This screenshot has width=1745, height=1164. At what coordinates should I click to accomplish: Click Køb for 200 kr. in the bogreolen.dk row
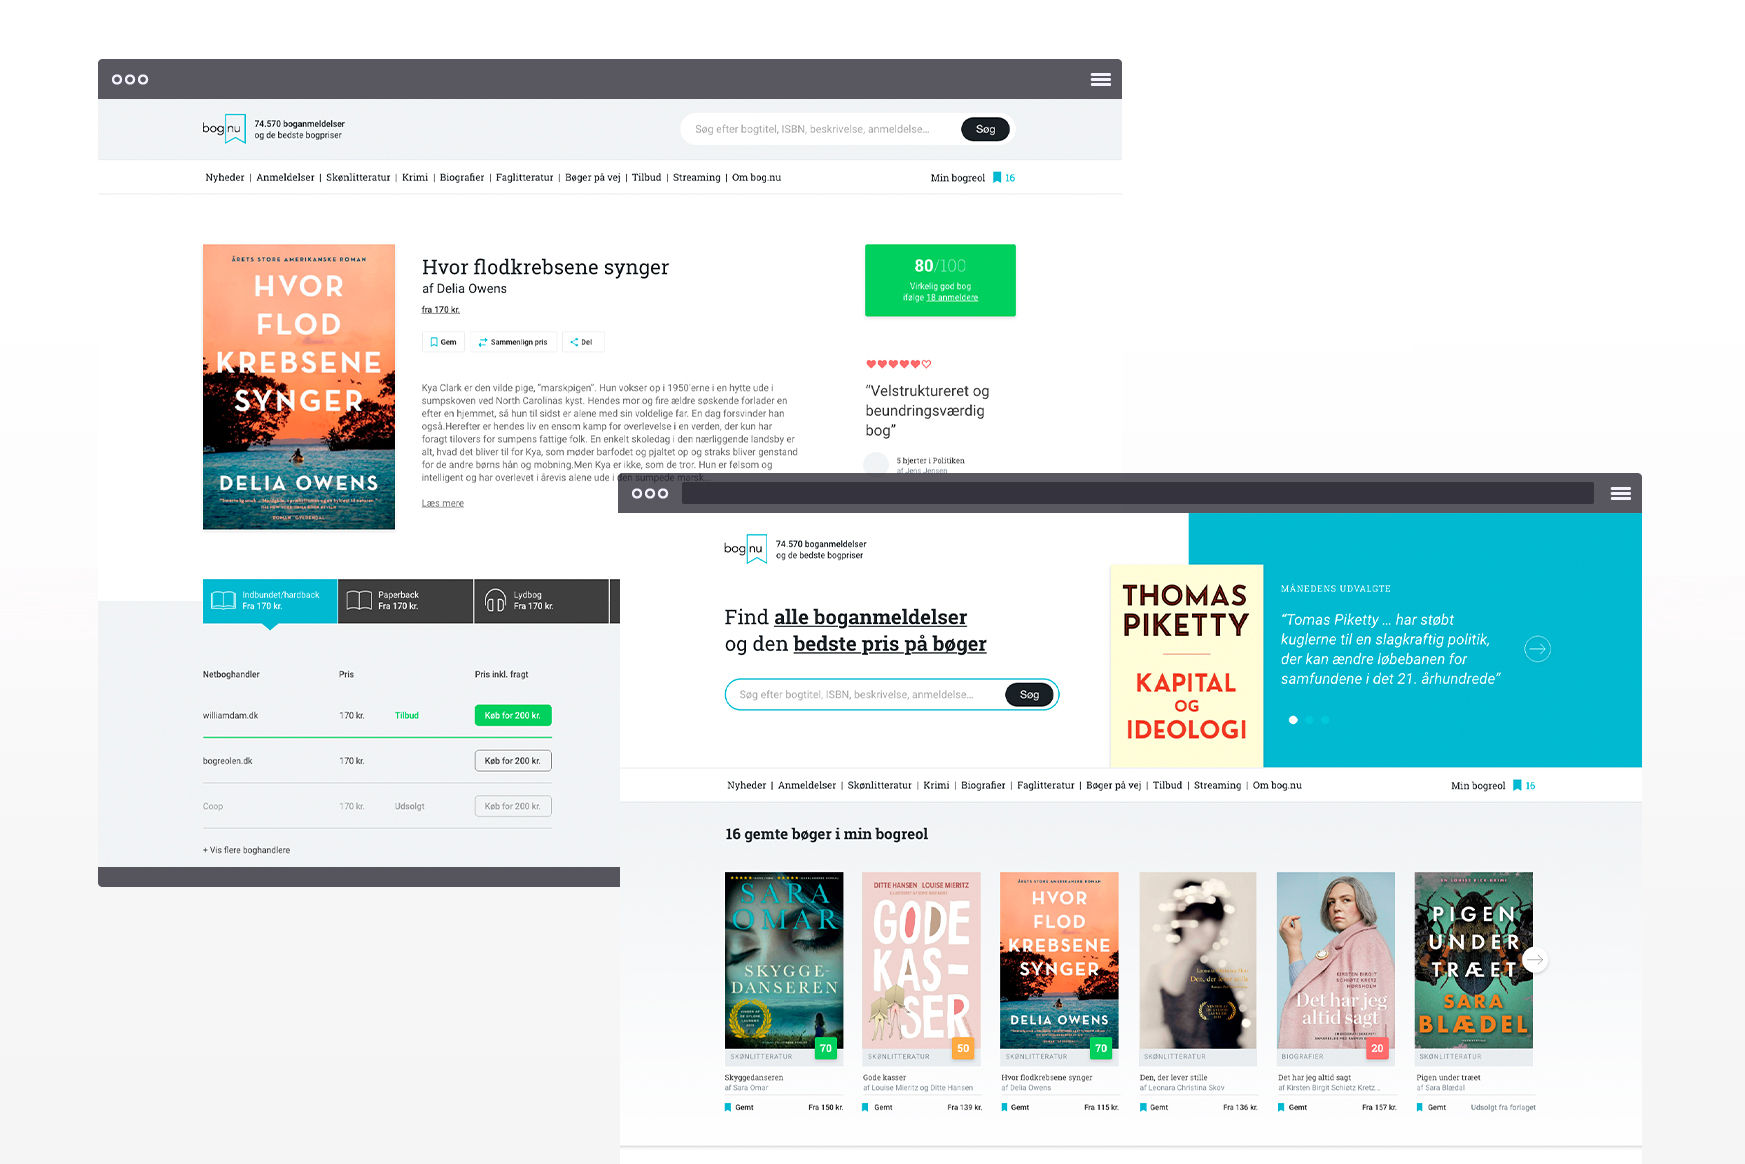point(513,761)
